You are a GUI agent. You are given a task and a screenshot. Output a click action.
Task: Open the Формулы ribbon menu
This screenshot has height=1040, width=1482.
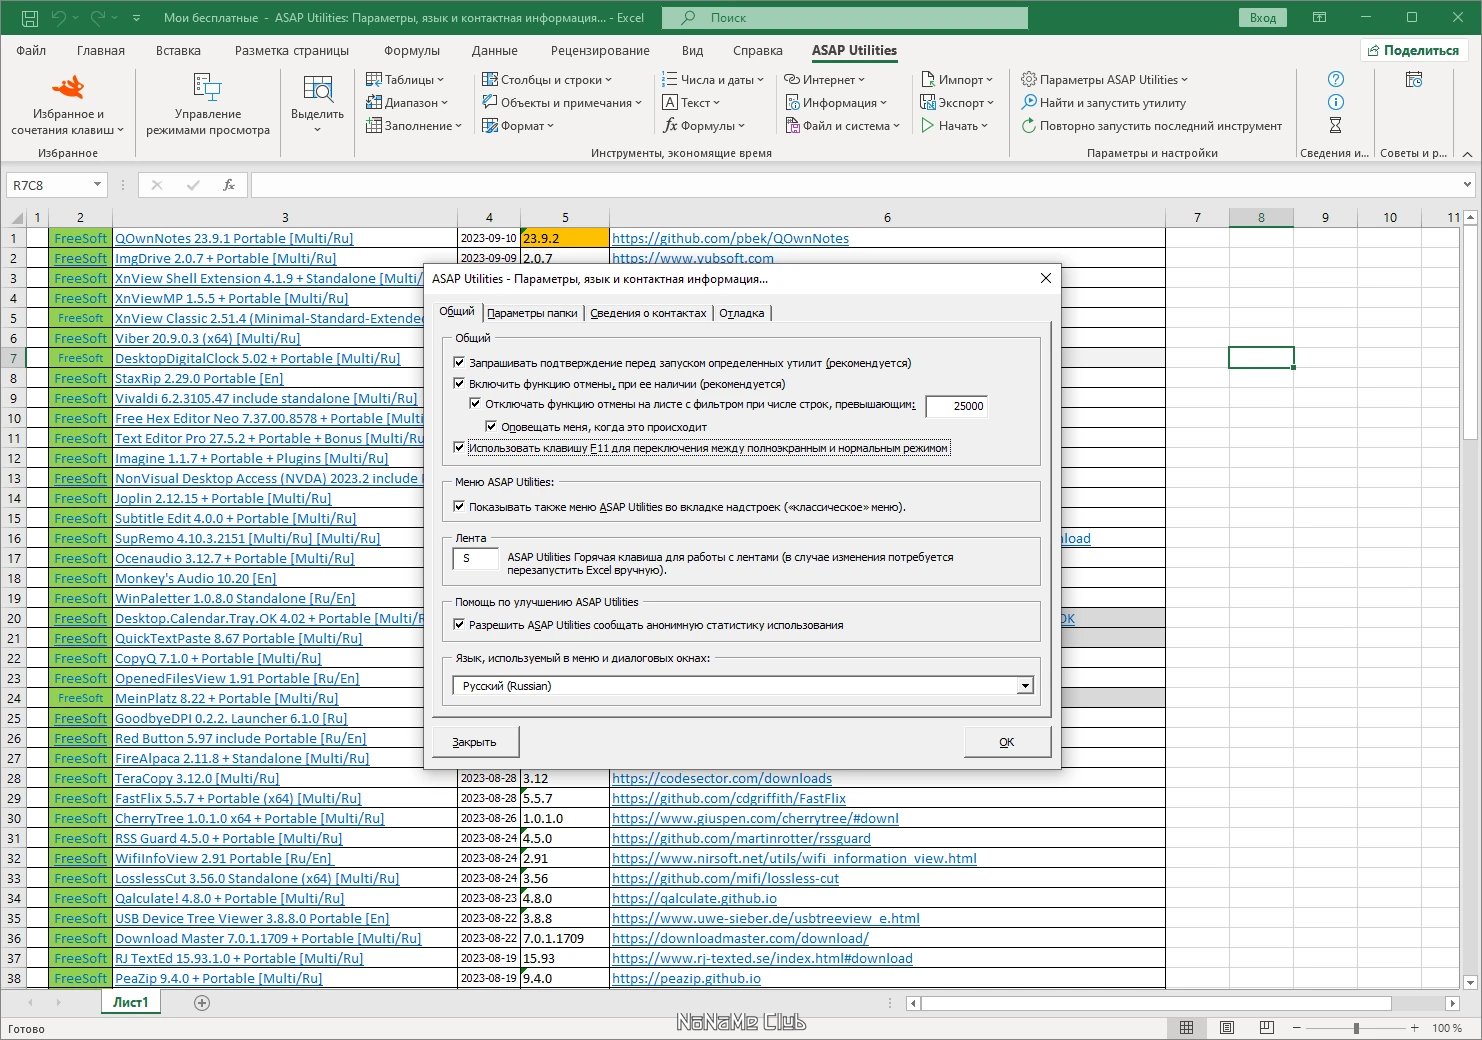point(704,126)
